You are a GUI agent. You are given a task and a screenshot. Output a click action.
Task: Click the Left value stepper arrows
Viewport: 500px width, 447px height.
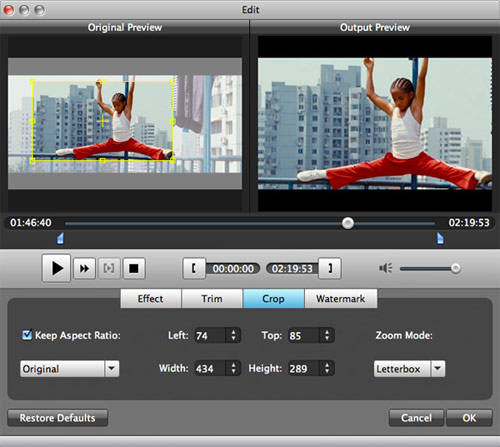[233, 335]
